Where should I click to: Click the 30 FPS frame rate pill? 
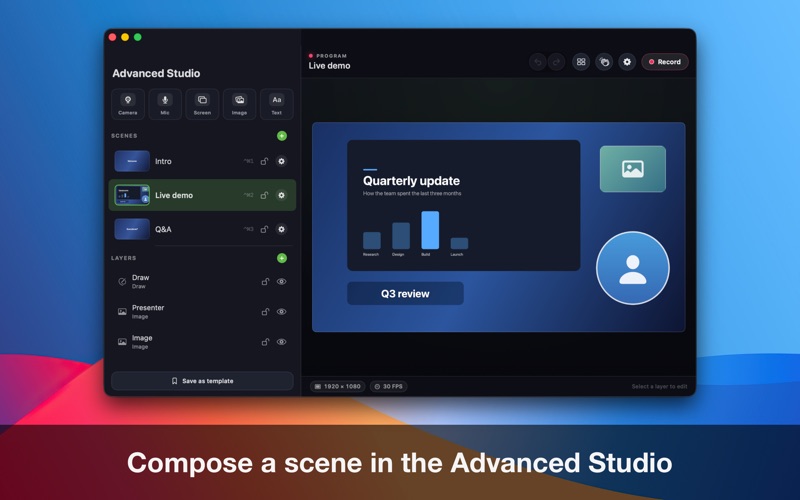click(388, 387)
